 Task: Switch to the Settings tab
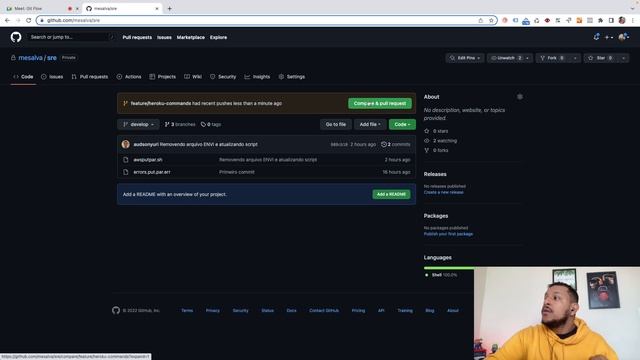(x=292, y=77)
